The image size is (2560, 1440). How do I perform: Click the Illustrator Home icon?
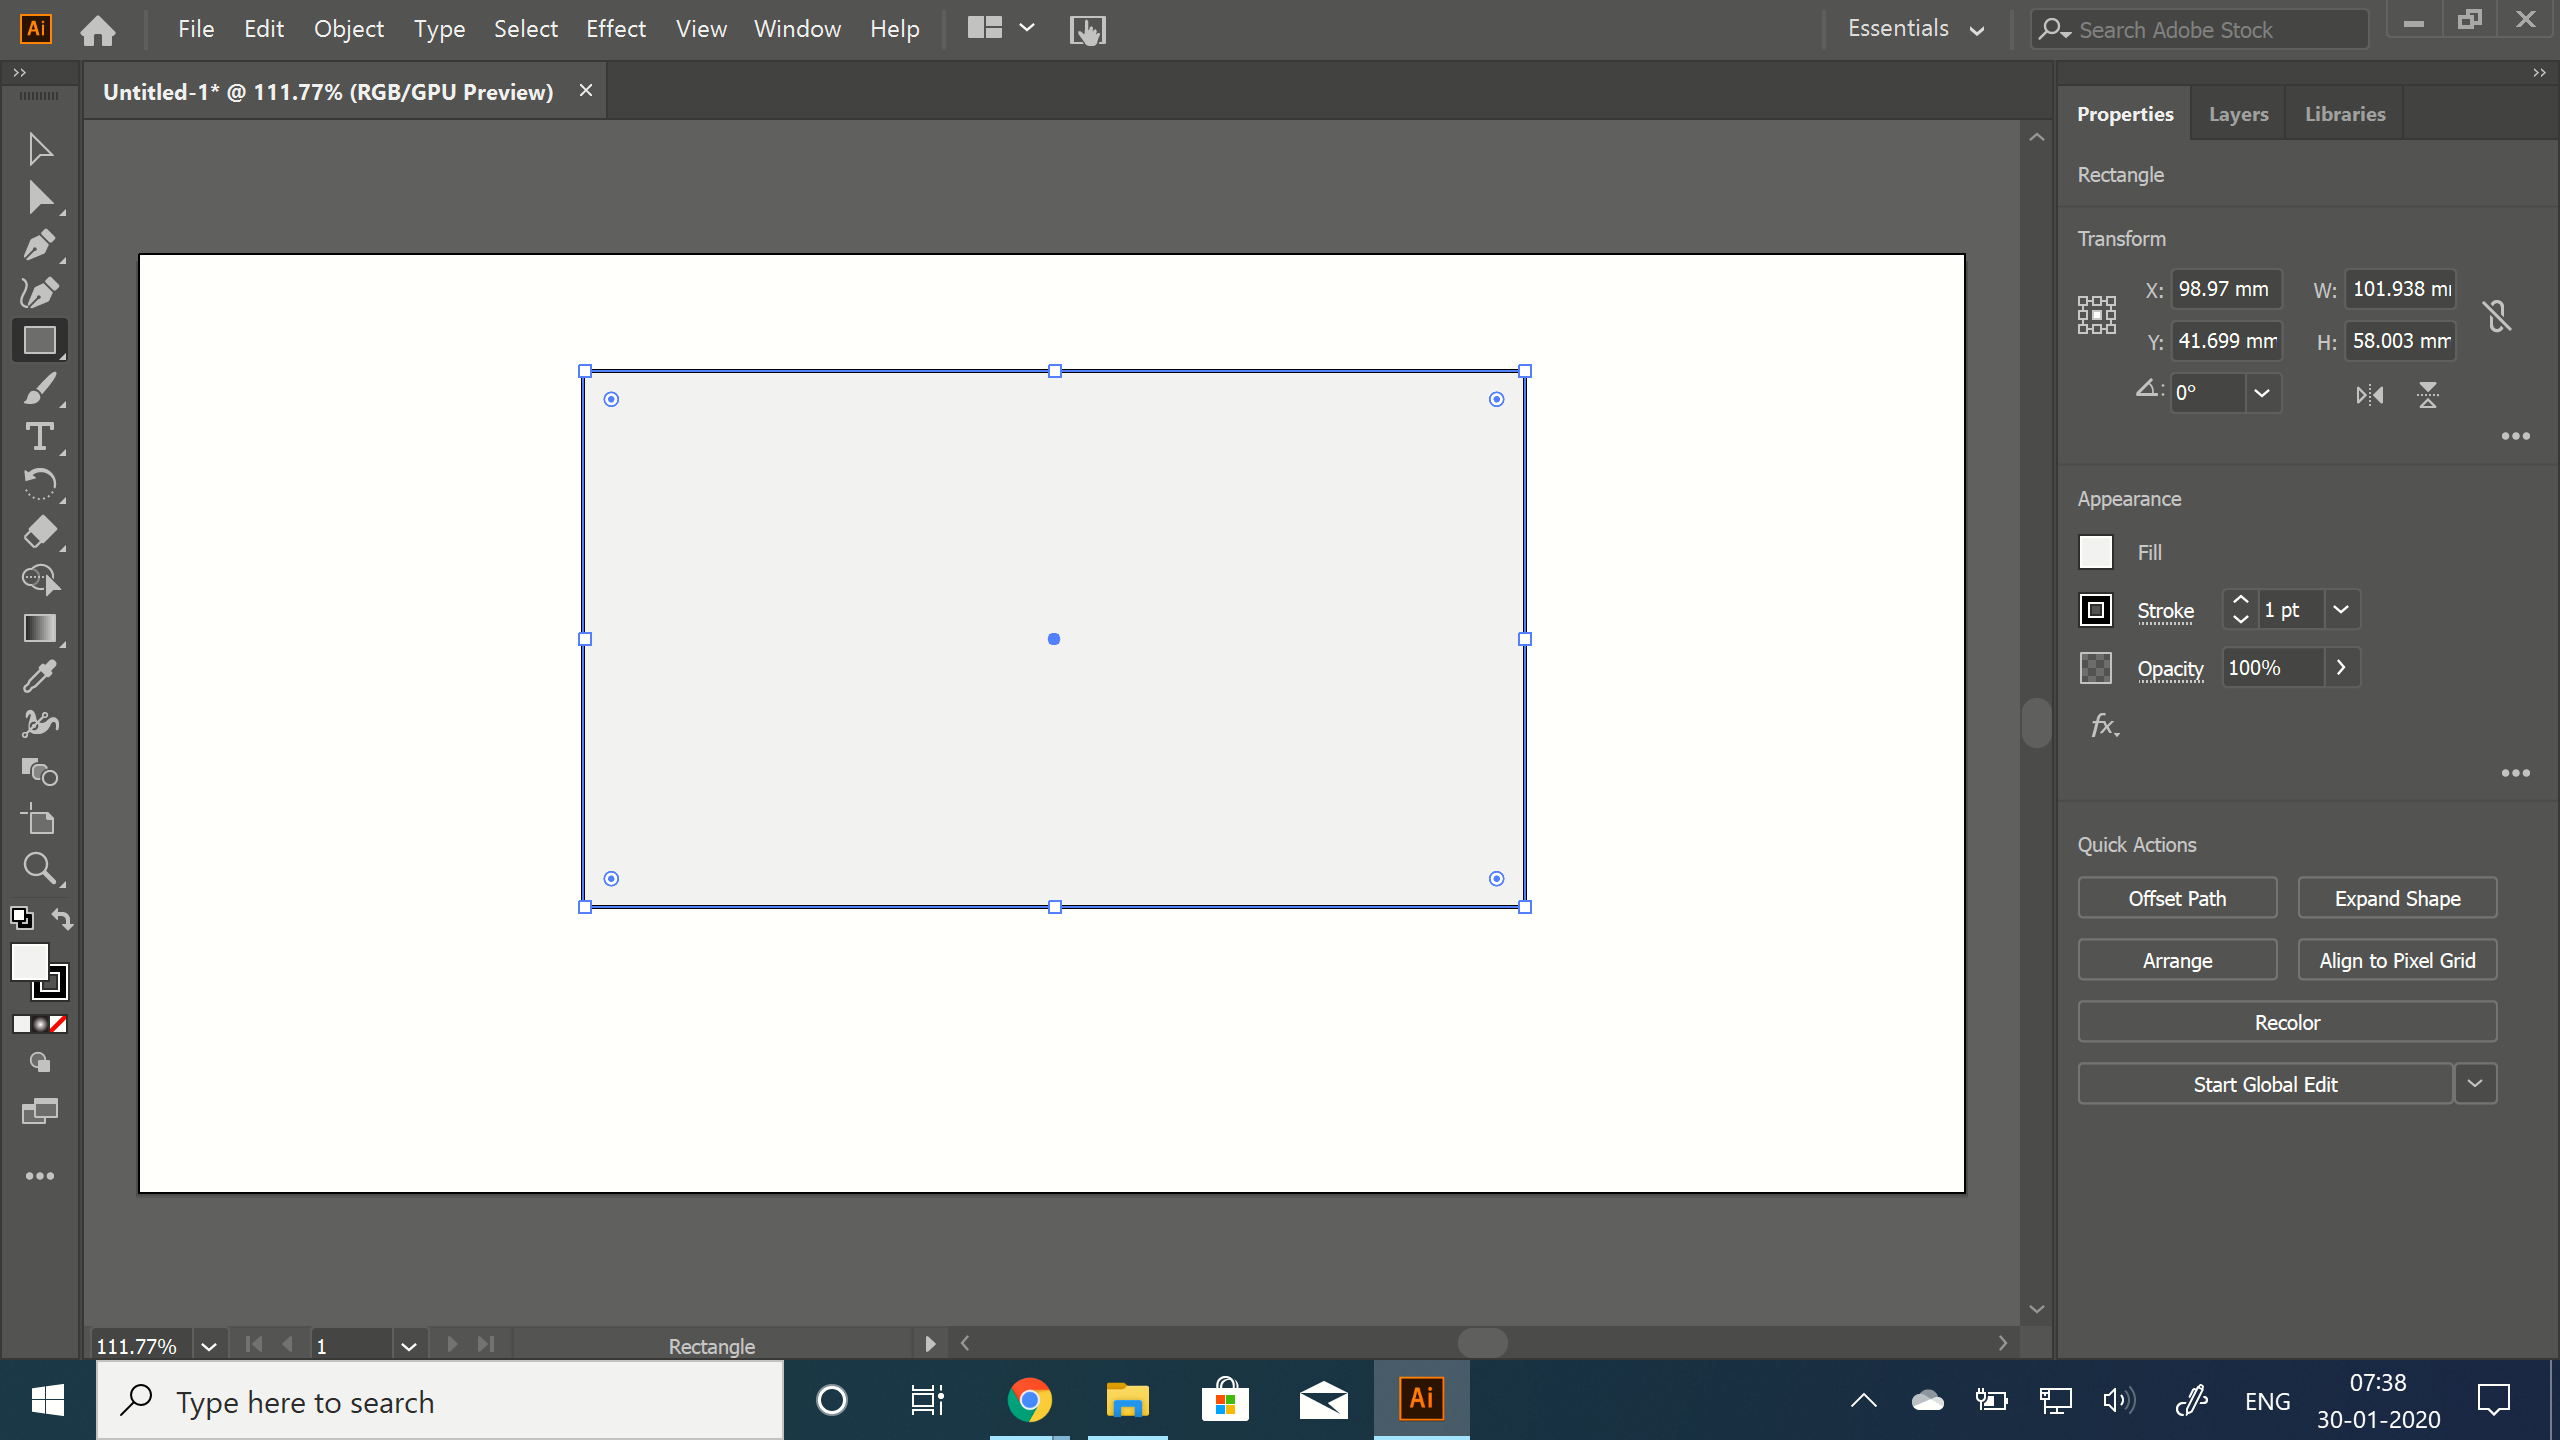97,29
